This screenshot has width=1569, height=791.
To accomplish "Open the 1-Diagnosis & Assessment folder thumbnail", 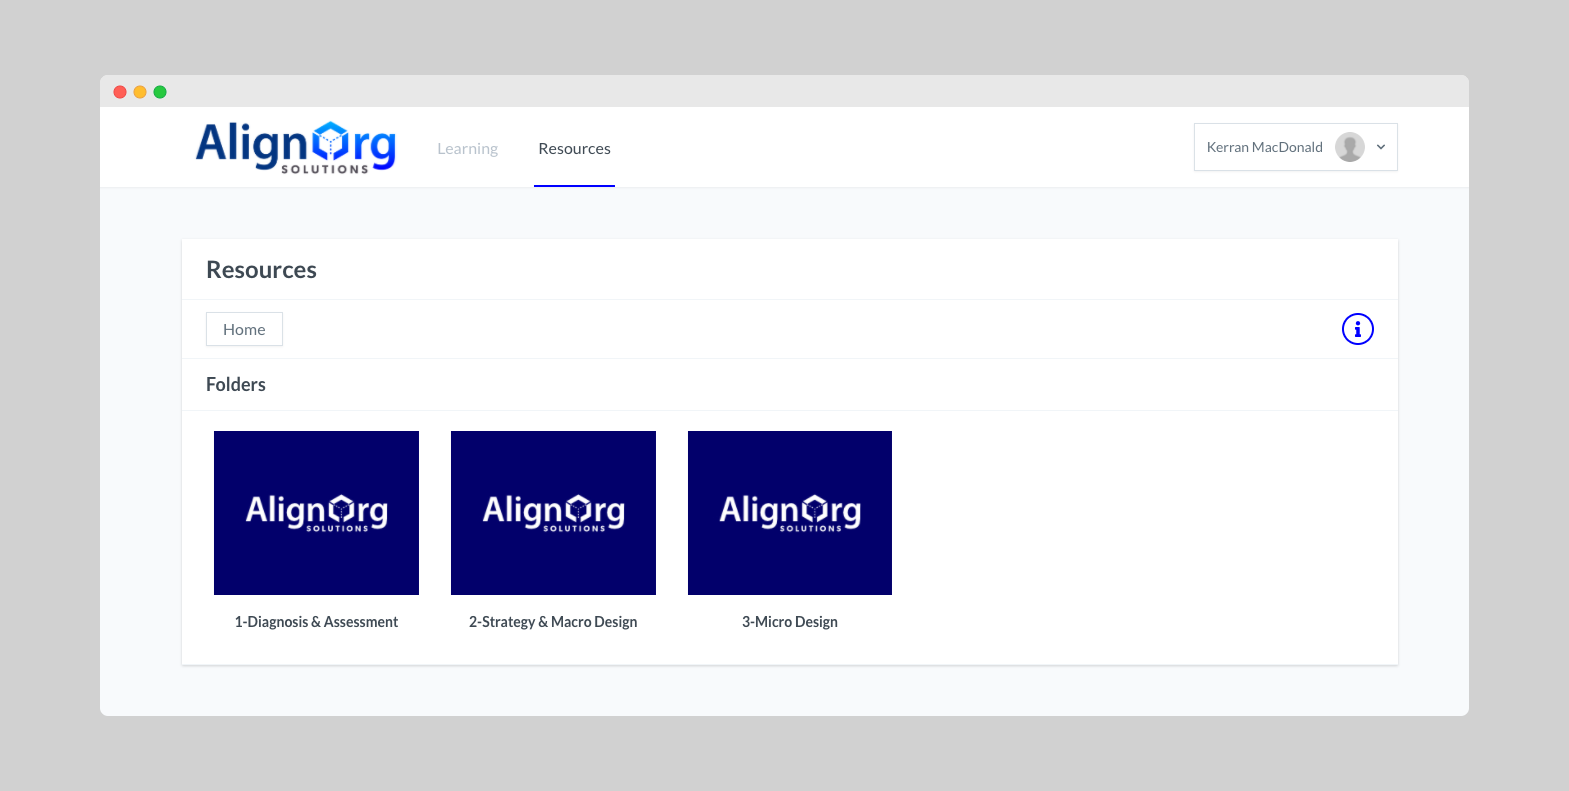I will point(316,513).
